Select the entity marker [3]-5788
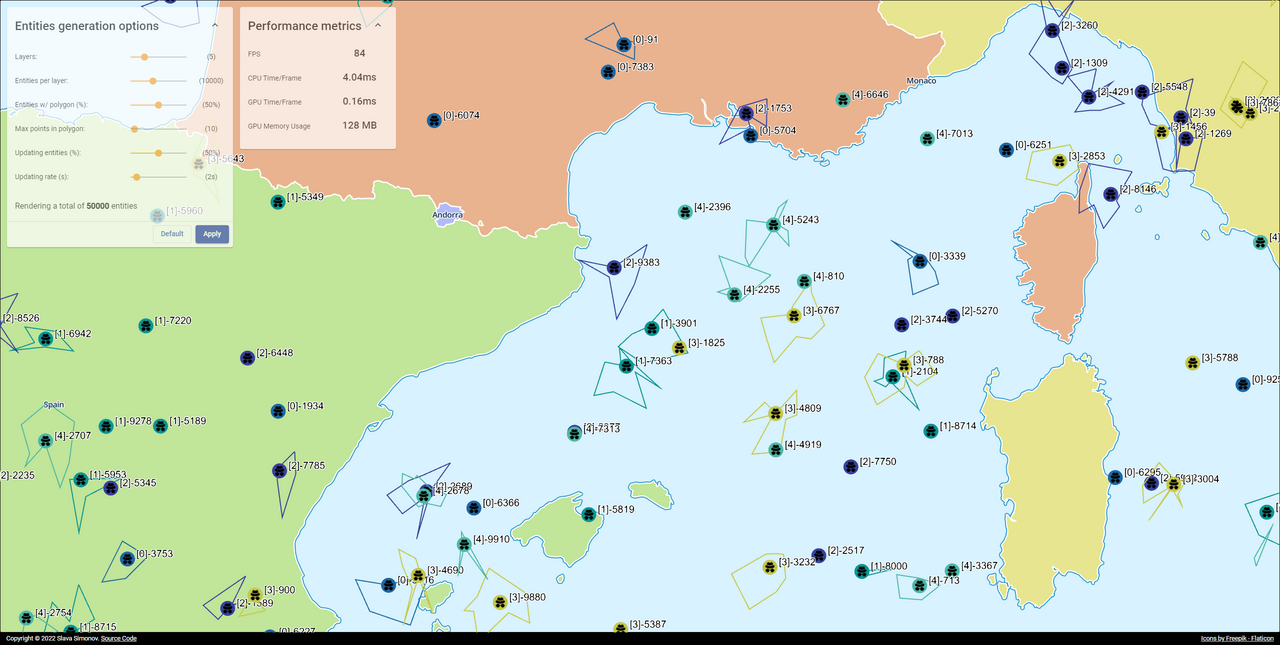Screen dimensions: 1280x645 point(1192,362)
